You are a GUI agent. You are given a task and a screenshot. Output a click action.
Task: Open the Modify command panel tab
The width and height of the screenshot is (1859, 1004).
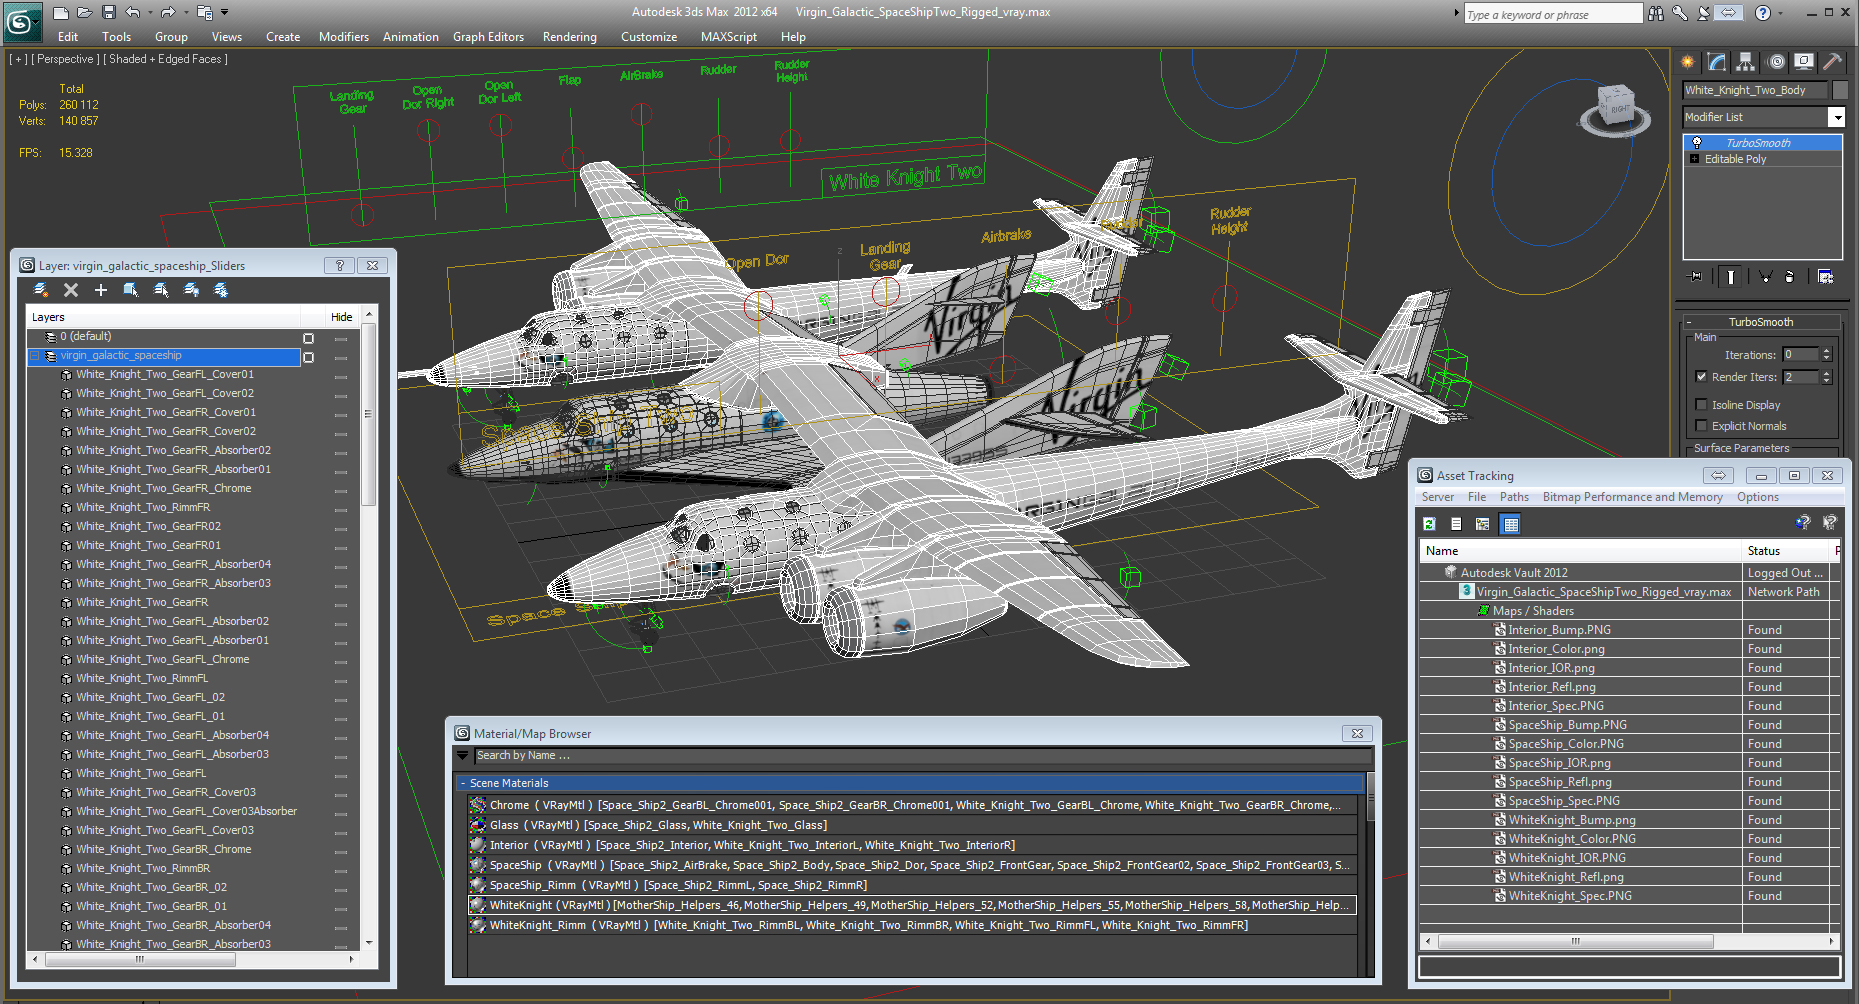point(1717,62)
